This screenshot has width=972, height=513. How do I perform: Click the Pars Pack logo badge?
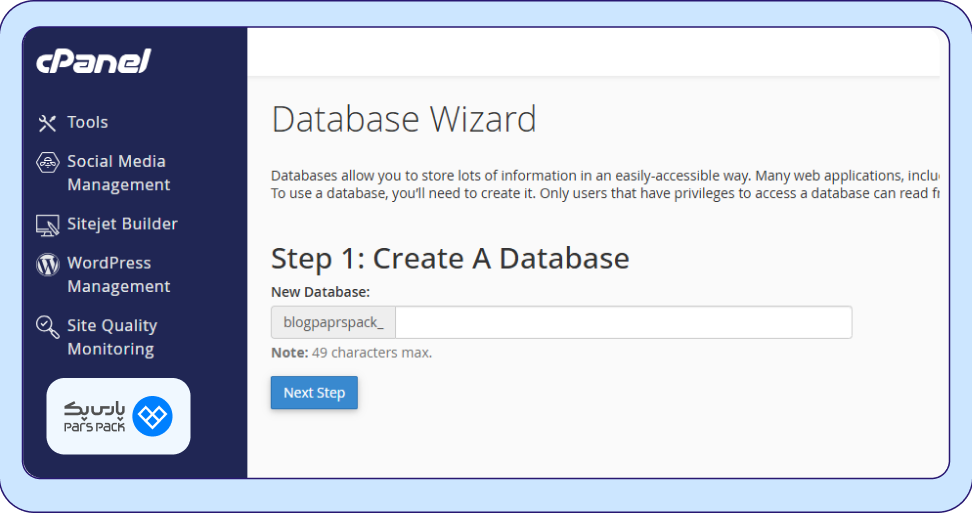click(x=118, y=416)
